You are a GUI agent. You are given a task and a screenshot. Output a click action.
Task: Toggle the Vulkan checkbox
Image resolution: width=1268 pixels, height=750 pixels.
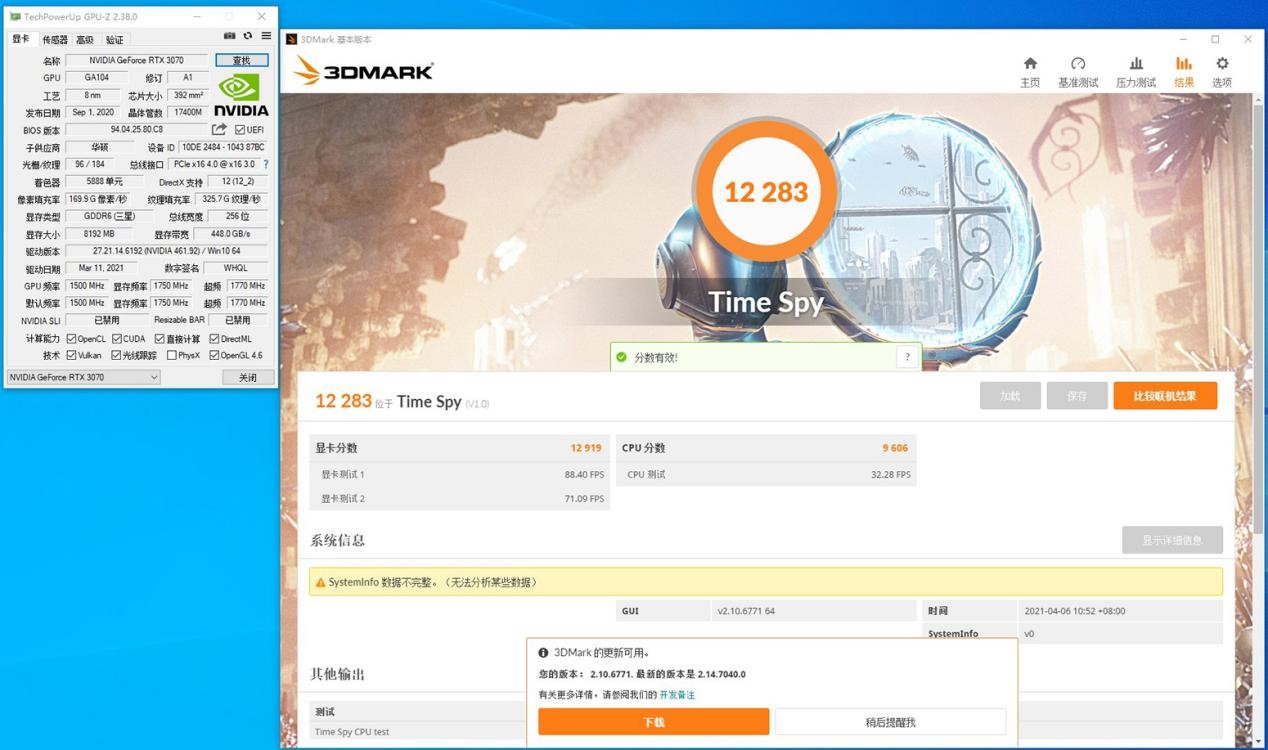(x=71, y=355)
